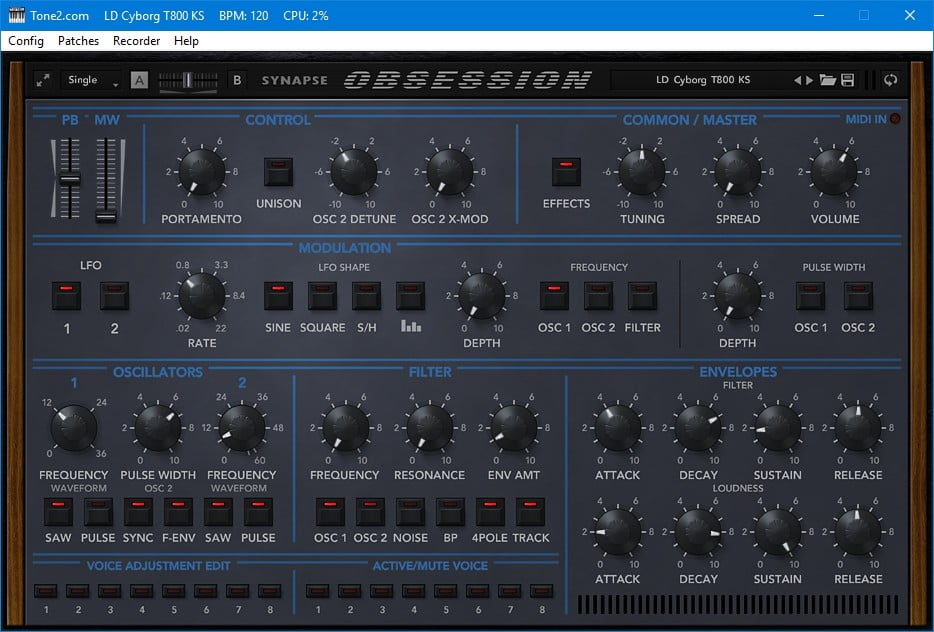The image size is (934, 632).
Task: Open the Patches menu
Action: [x=78, y=41]
